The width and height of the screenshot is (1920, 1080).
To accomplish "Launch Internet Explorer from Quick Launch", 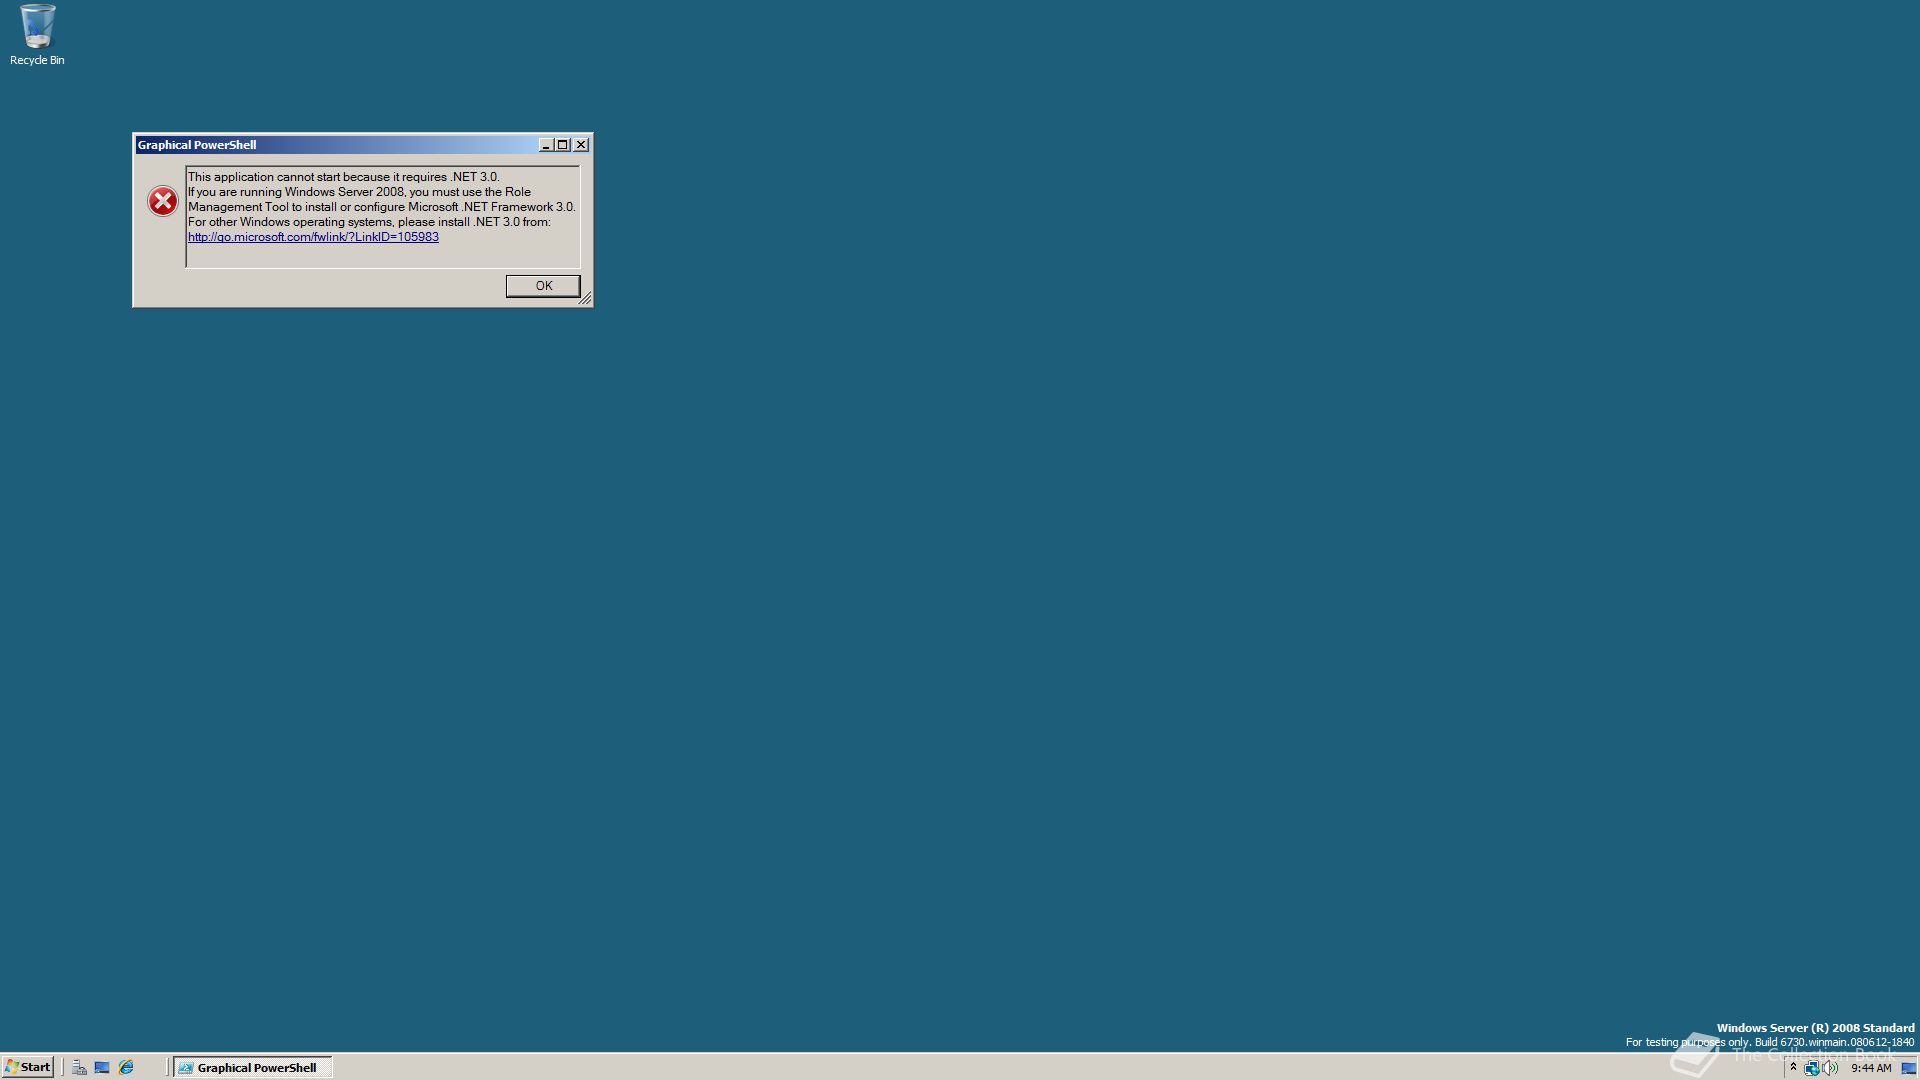I will [126, 1067].
